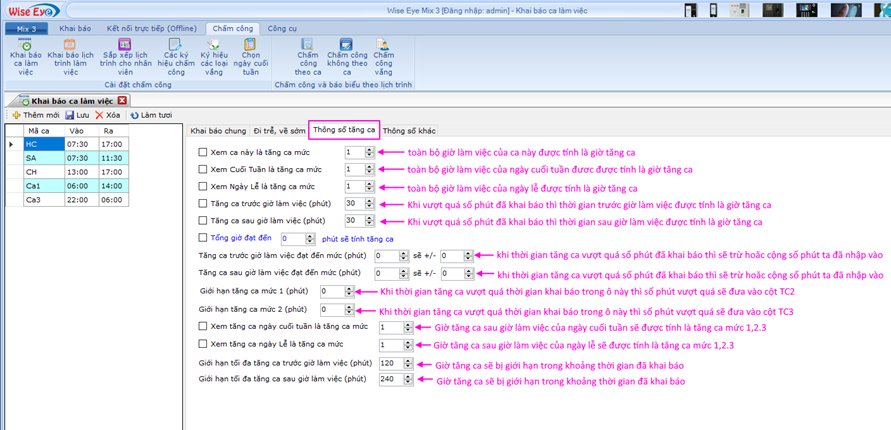Screen dimensions: 891x430
Task: Check the Tổng giờ đạt đến option
Action: [x=203, y=239]
